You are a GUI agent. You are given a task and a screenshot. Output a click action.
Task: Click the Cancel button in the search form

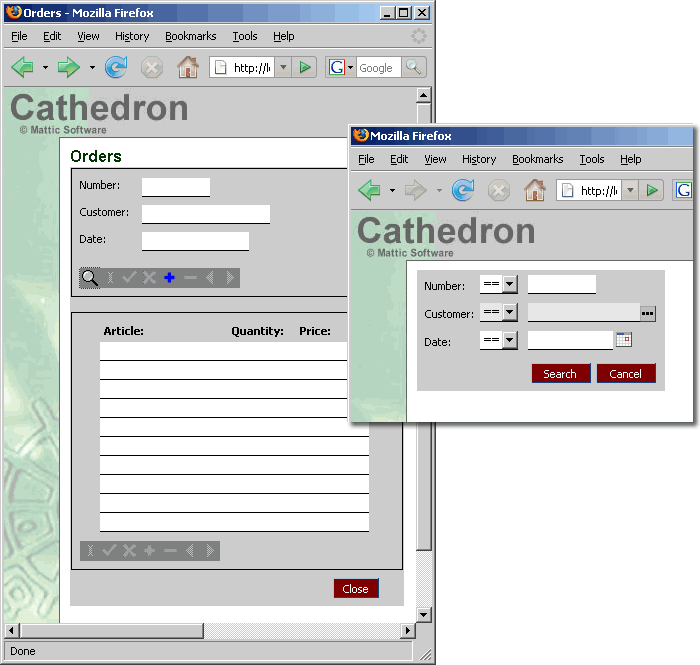coord(625,373)
